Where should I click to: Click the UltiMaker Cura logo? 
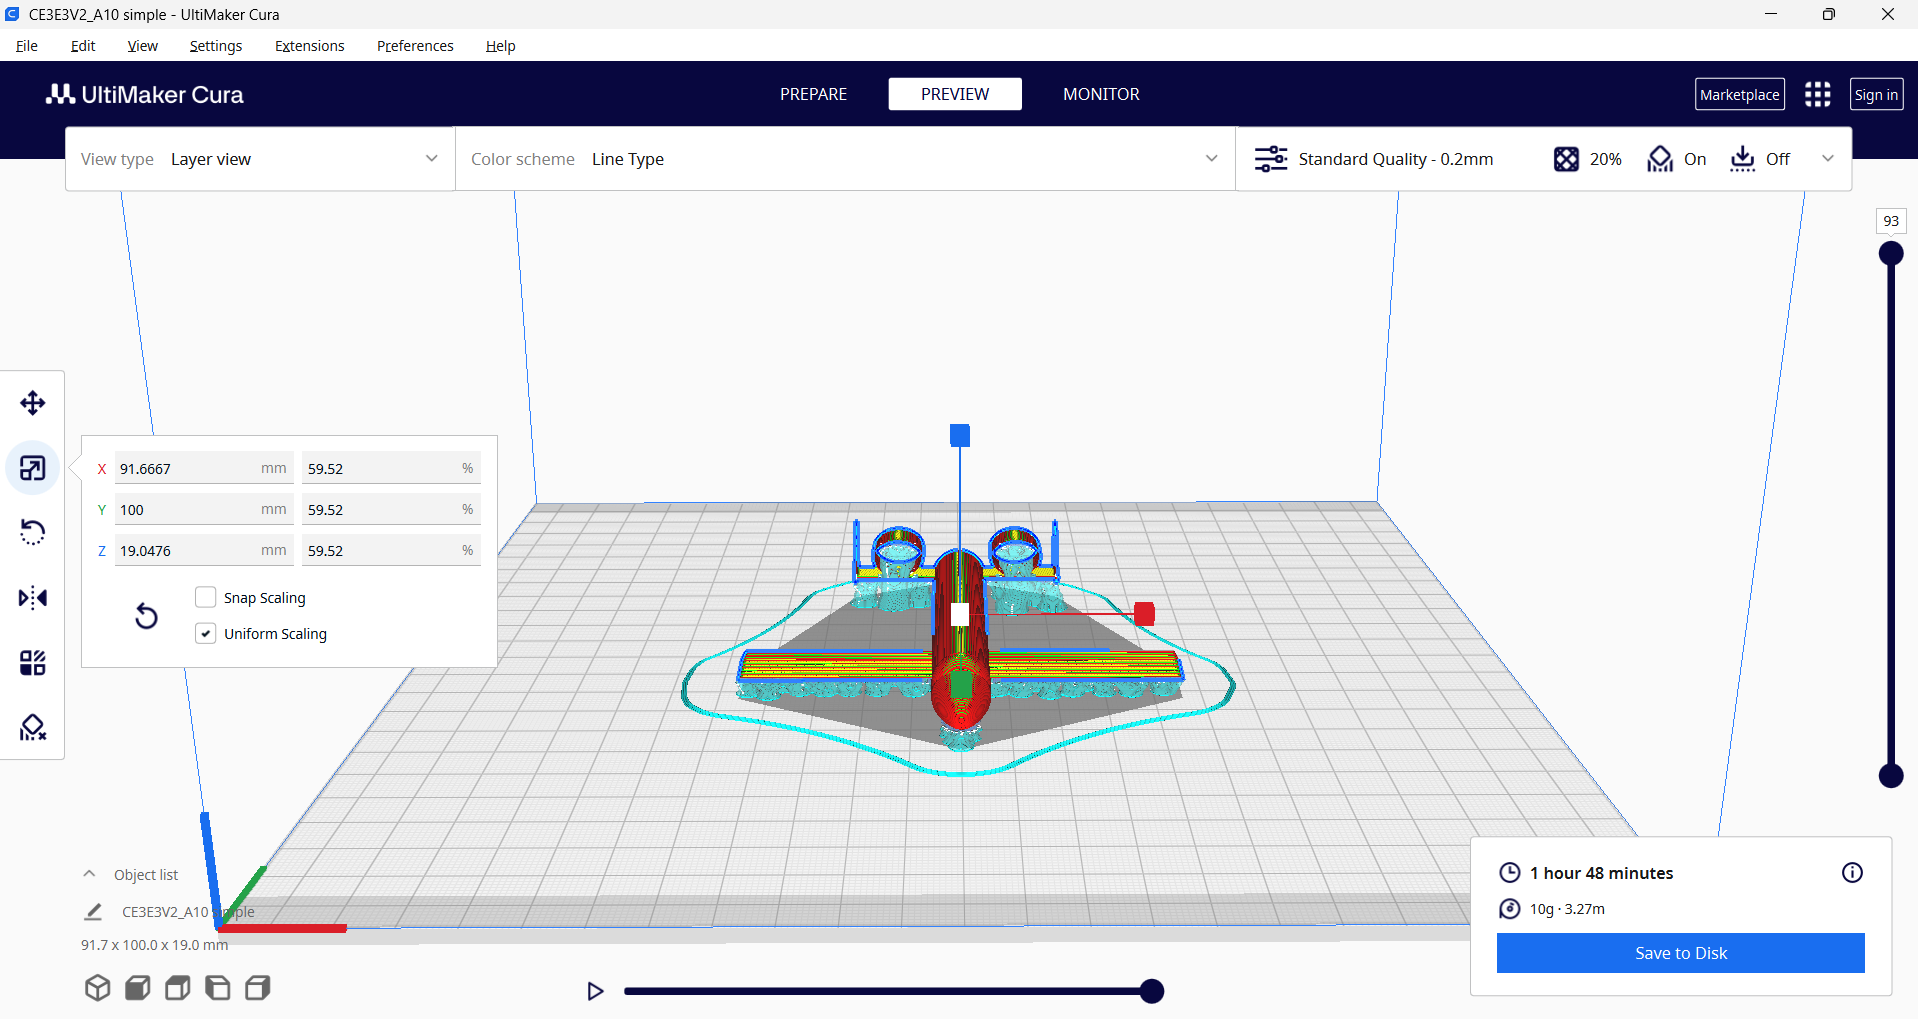click(145, 94)
